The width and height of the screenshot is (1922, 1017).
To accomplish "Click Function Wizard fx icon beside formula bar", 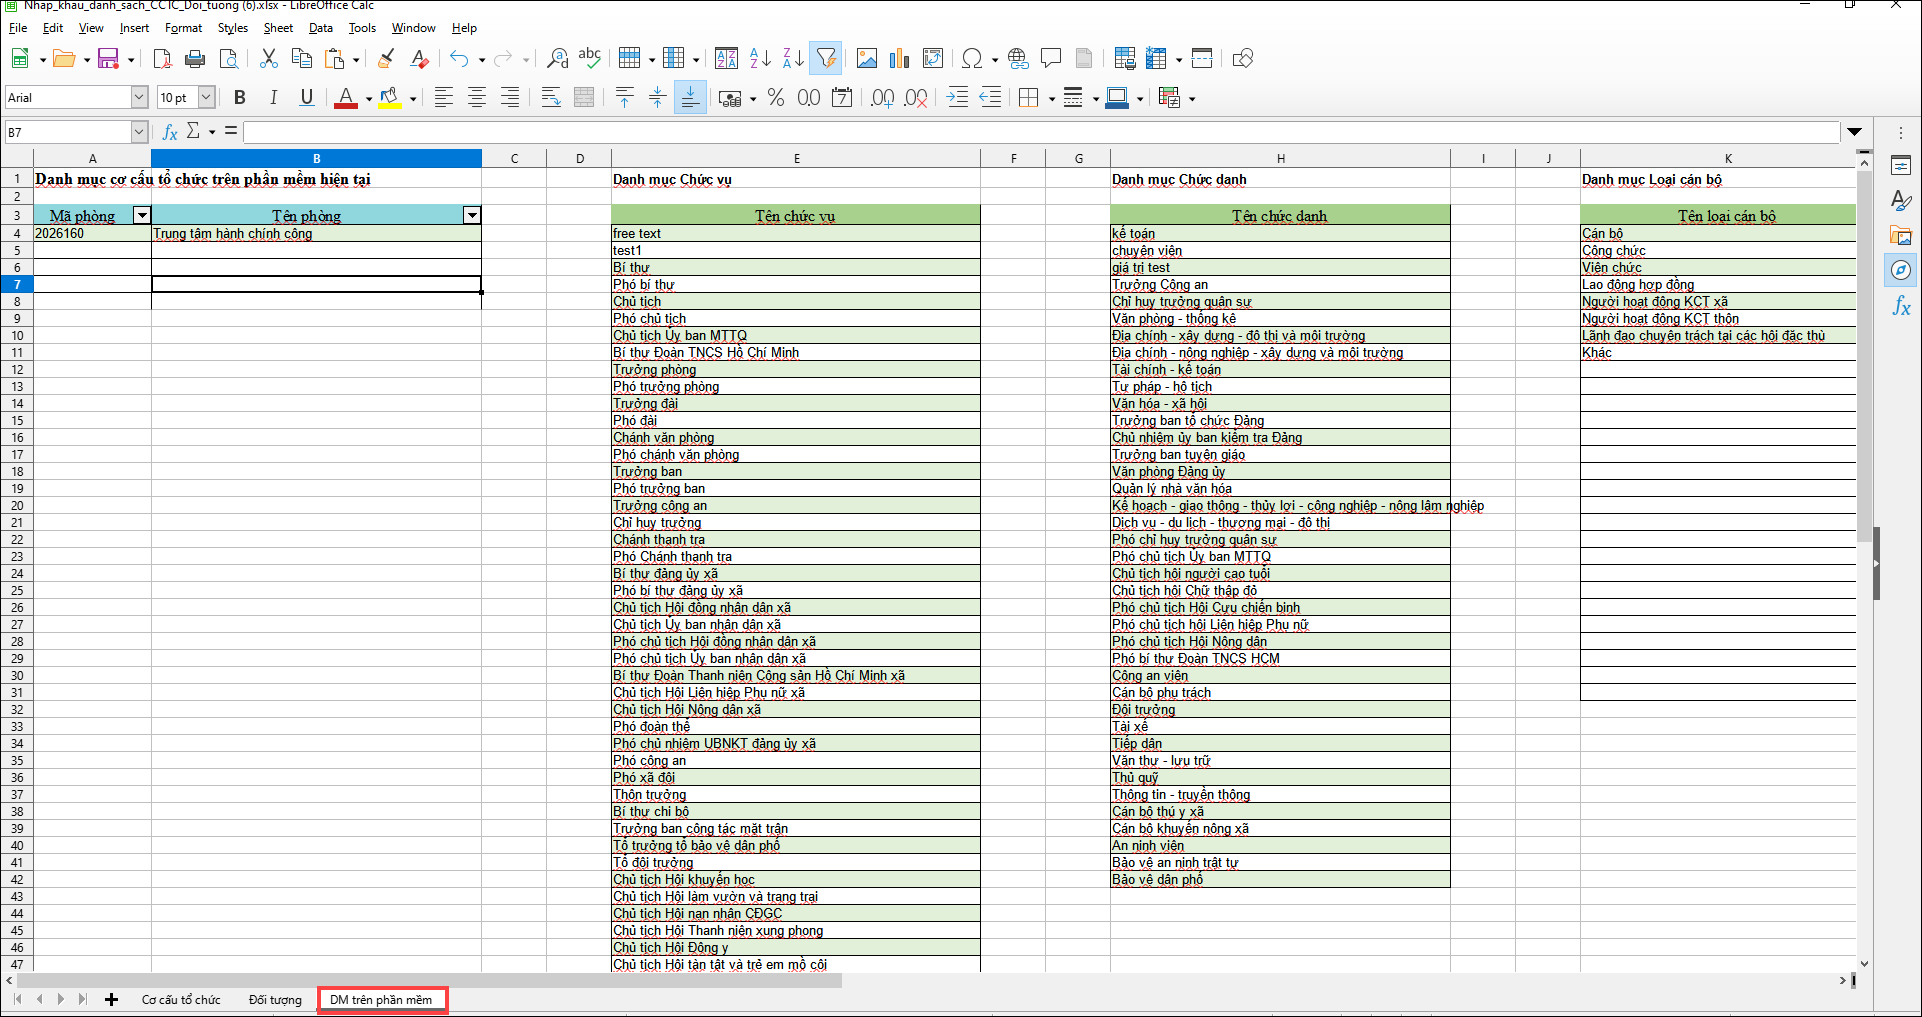I will point(170,132).
